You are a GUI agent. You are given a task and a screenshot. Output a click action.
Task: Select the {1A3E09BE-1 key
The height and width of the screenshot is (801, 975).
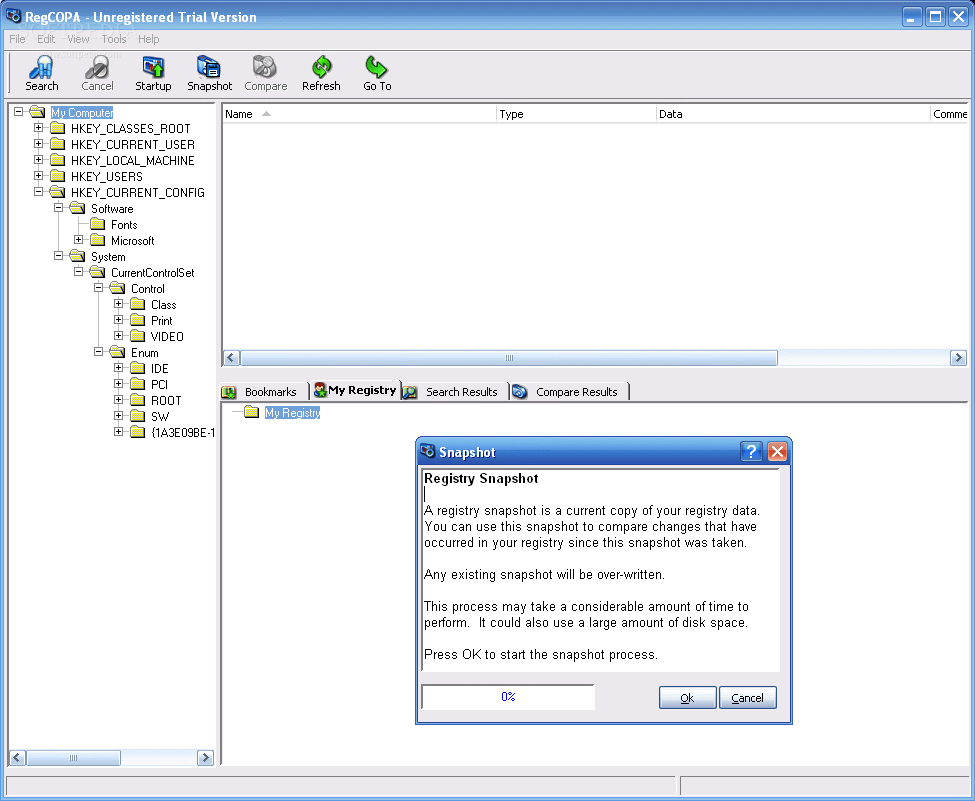pyautogui.click(x=183, y=433)
